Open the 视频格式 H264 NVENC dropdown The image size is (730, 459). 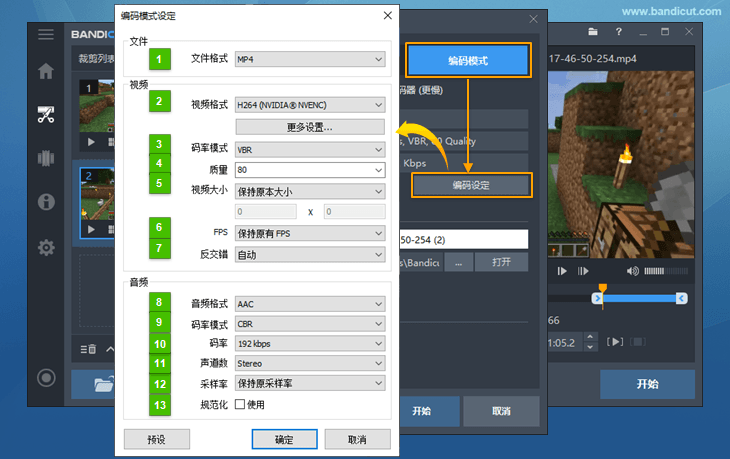click(x=309, y=104)
